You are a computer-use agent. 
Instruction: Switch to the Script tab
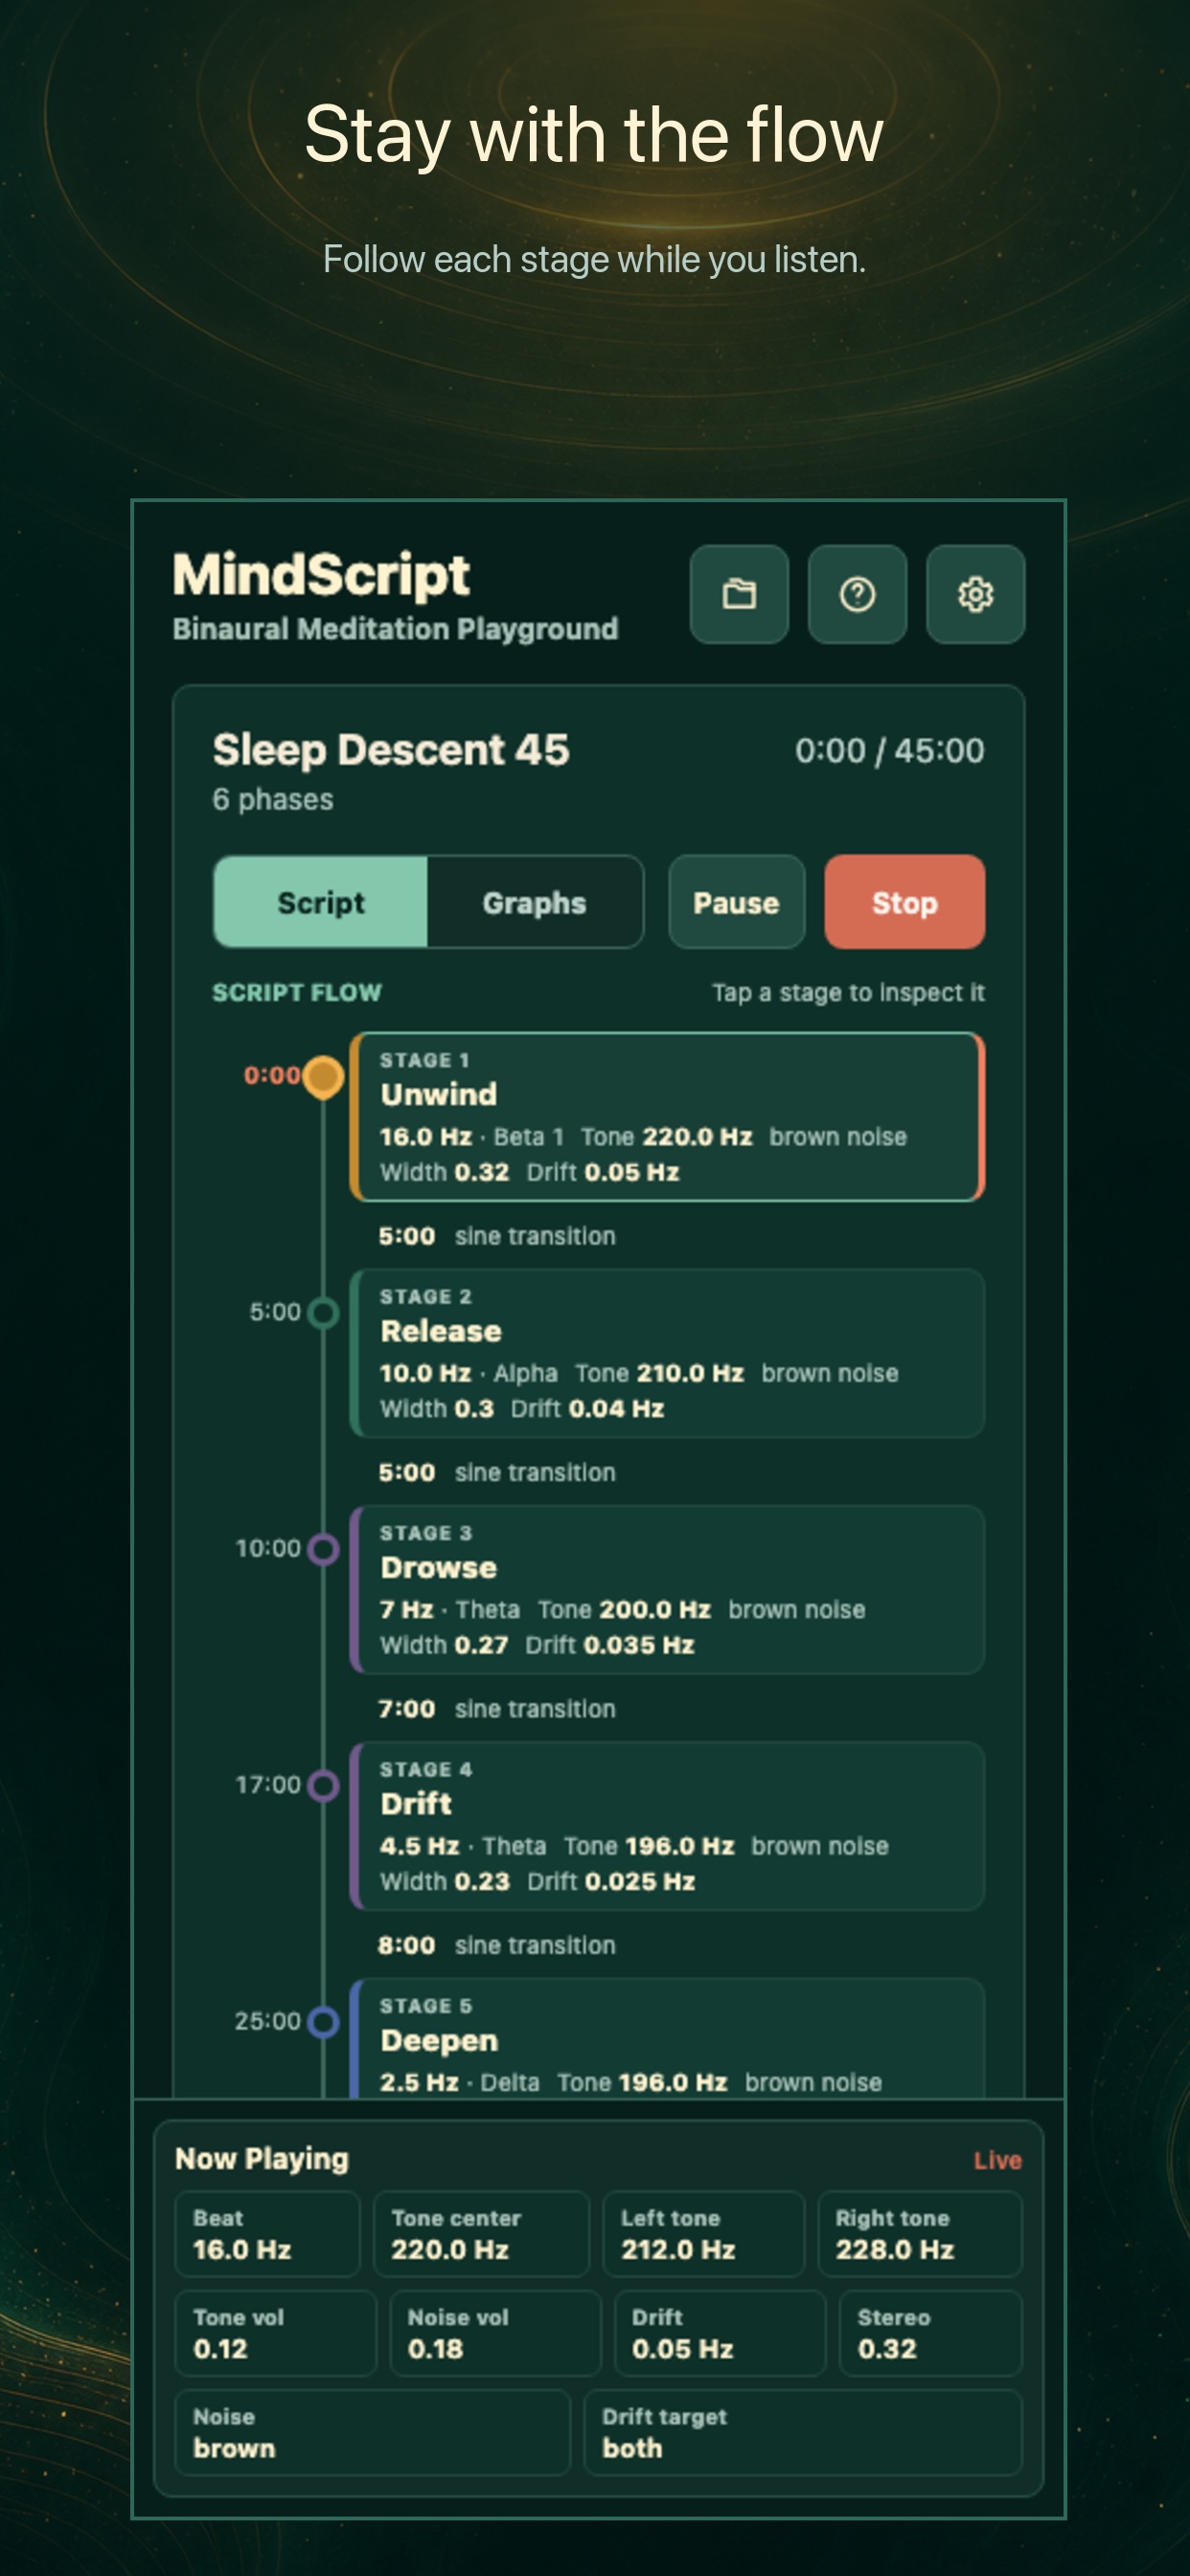click(321, 902)
